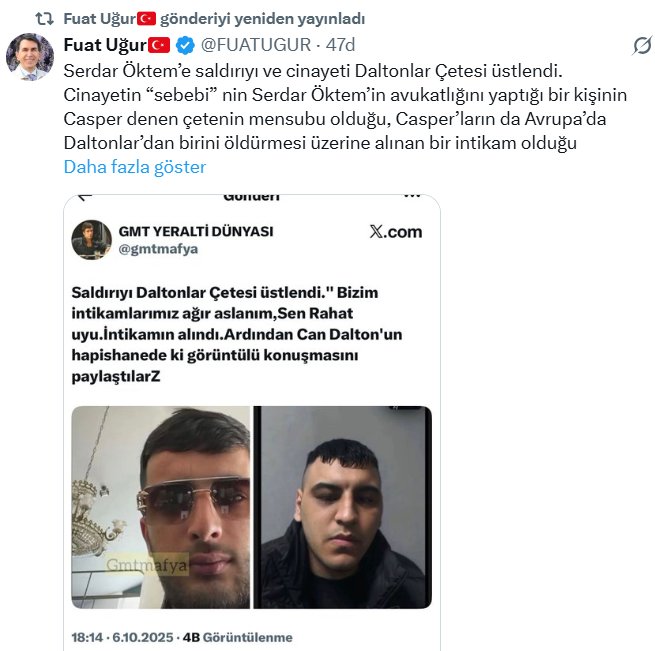This screenshot has width=655, height=651.
Task: Click the Grok slashed-circle icon
Action: (642, 46)
